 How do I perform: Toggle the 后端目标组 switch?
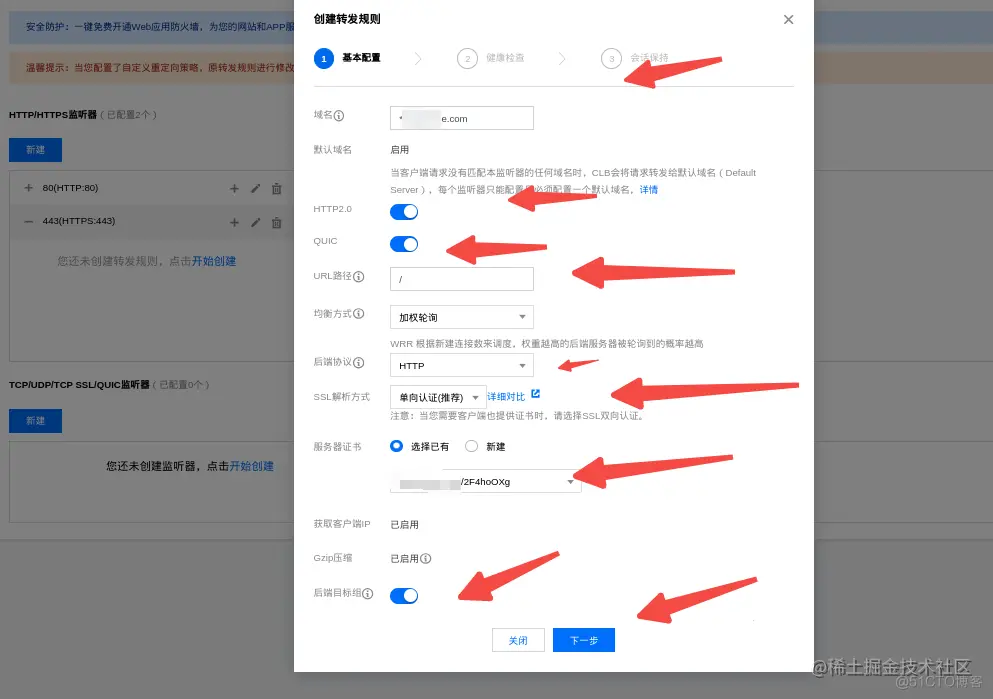404,596
